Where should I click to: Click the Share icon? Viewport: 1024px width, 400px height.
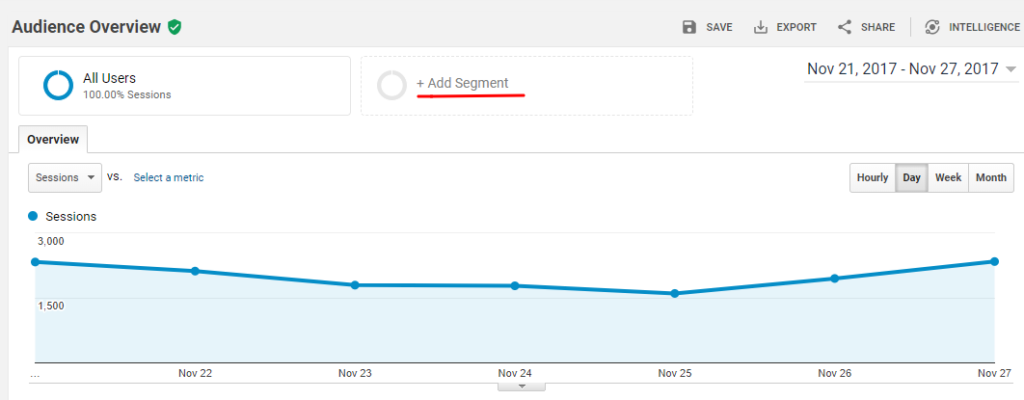point(844,27)
